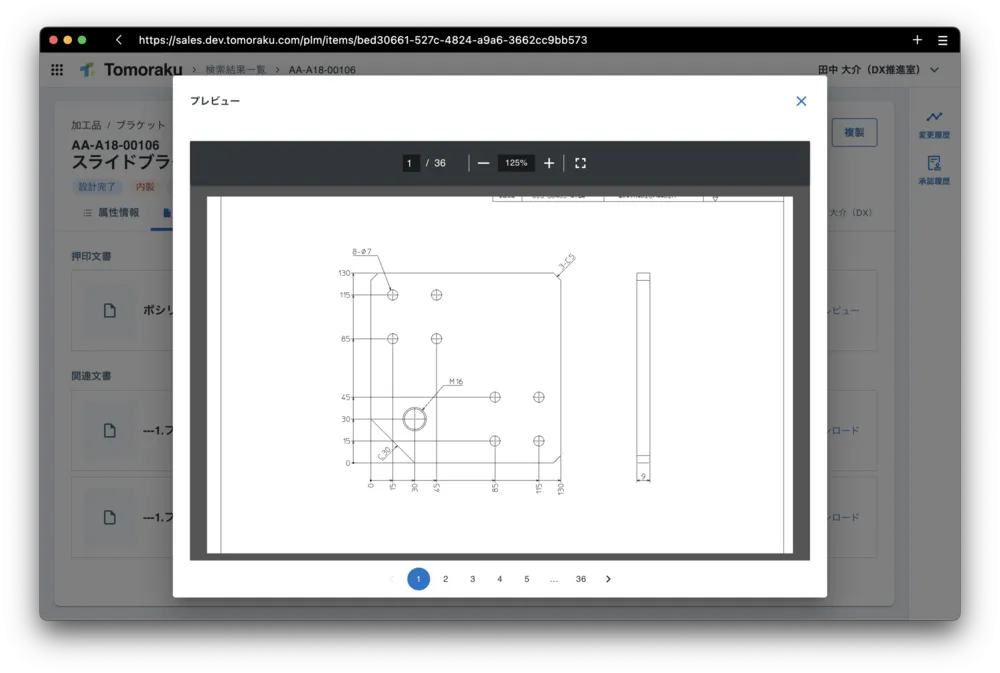Zoom out the PDF with minus icon
The height and width of the screenshot is (673, 1000).
[484, 163]
